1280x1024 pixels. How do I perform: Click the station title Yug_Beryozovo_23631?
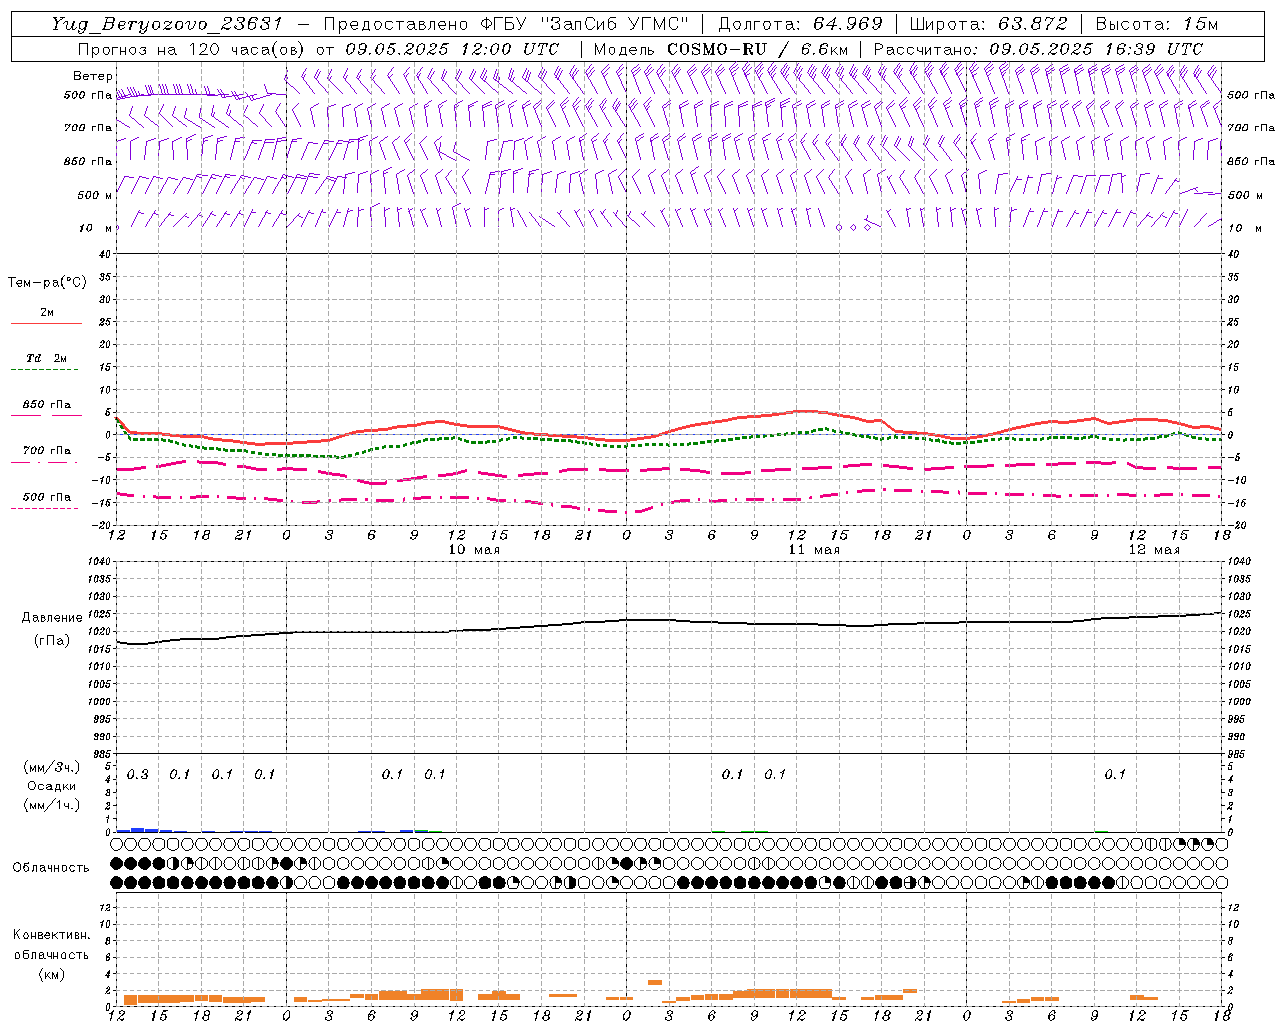(x=167, y=24)
